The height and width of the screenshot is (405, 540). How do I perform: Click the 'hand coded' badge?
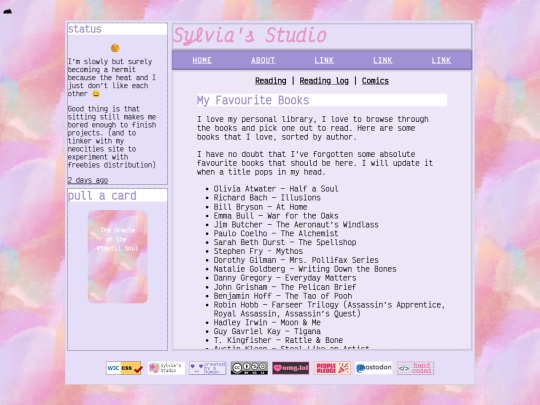[415, 368]
